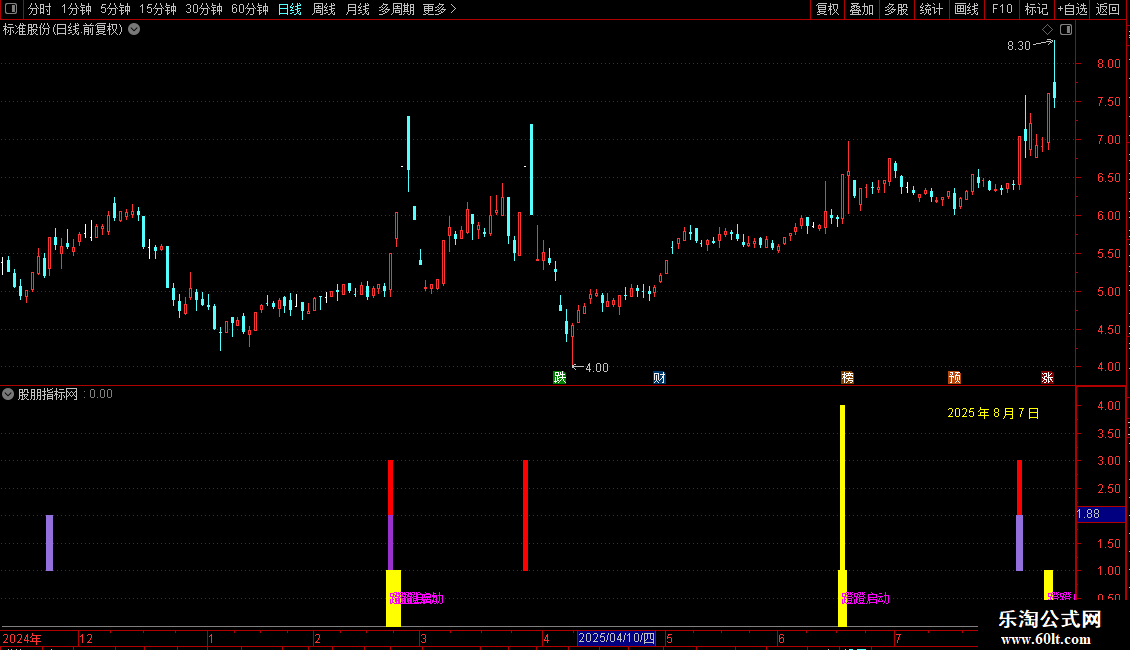
Task: Open the 复权 adjustment menu
Action: pyautogui.click(x=827, y=9)
